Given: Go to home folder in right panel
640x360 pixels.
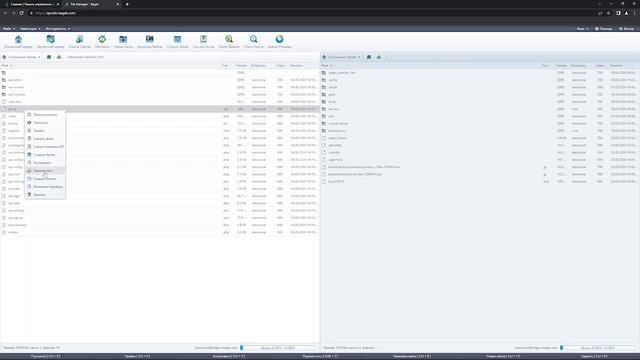Looking at the screenshot, I should tap(369, 57).
